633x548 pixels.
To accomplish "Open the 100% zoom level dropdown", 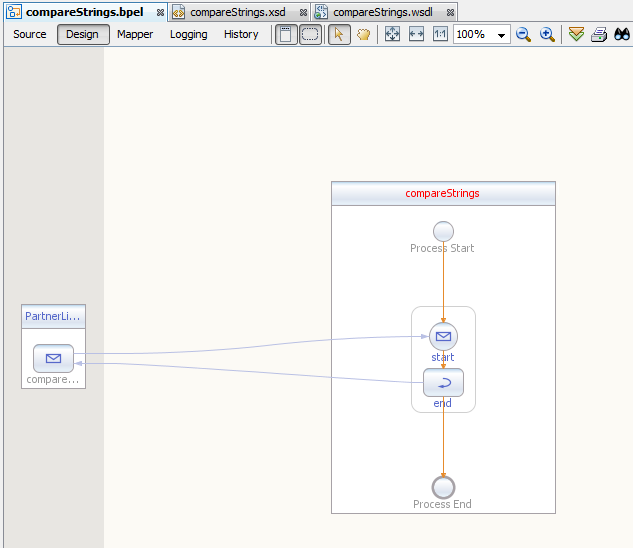I will (x=501, y=35).
